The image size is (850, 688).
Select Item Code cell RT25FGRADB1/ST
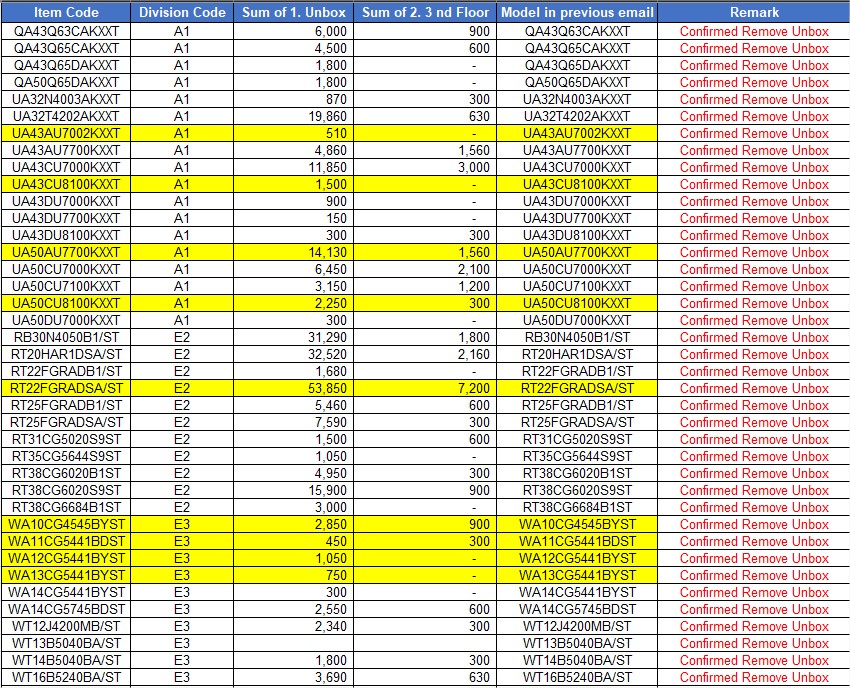point(66,405)
